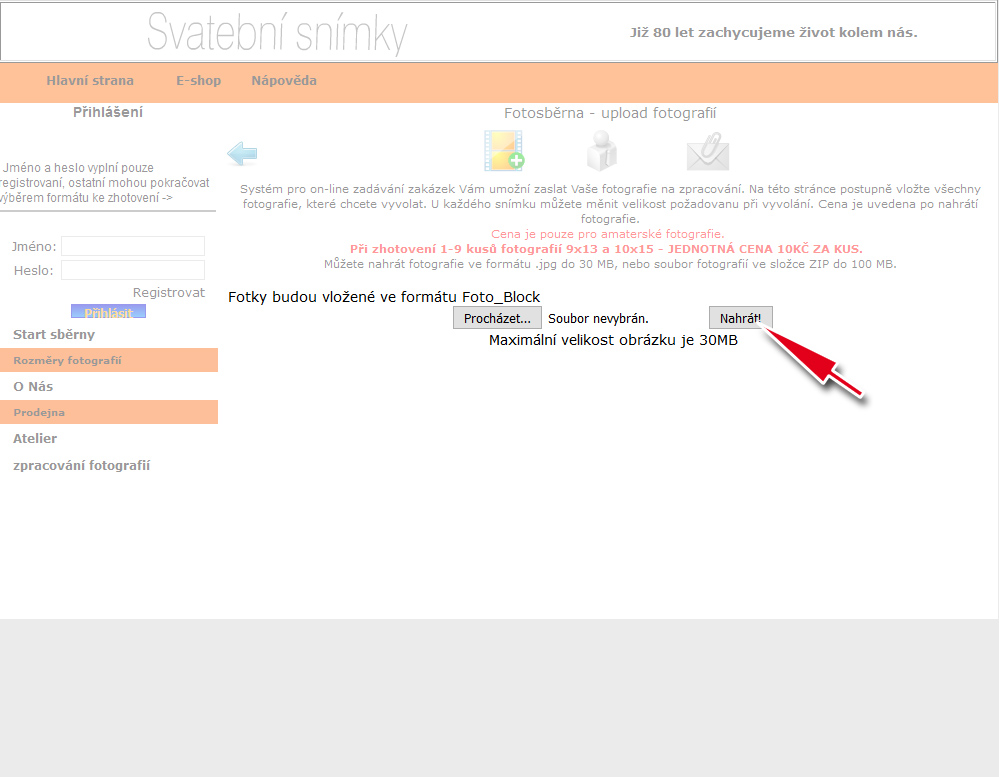
Task: Follow the Registrovat link
Action: (168, 293)
